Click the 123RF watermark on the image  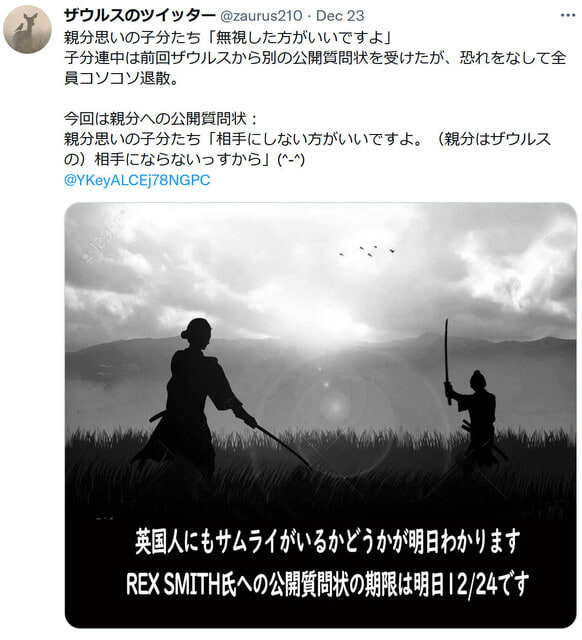[102, 236]
